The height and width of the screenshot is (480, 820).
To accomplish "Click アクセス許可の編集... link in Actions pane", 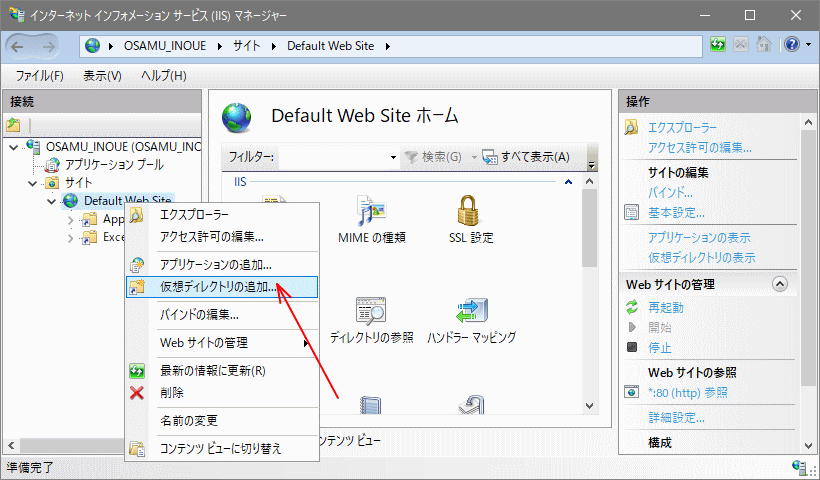I will (x=700, y=148).
